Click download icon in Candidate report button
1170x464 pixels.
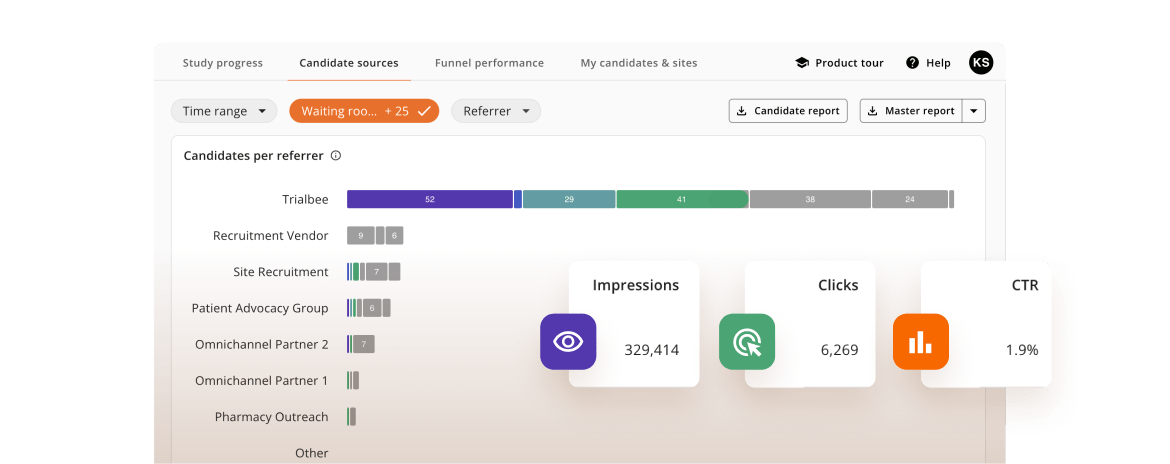742,111
